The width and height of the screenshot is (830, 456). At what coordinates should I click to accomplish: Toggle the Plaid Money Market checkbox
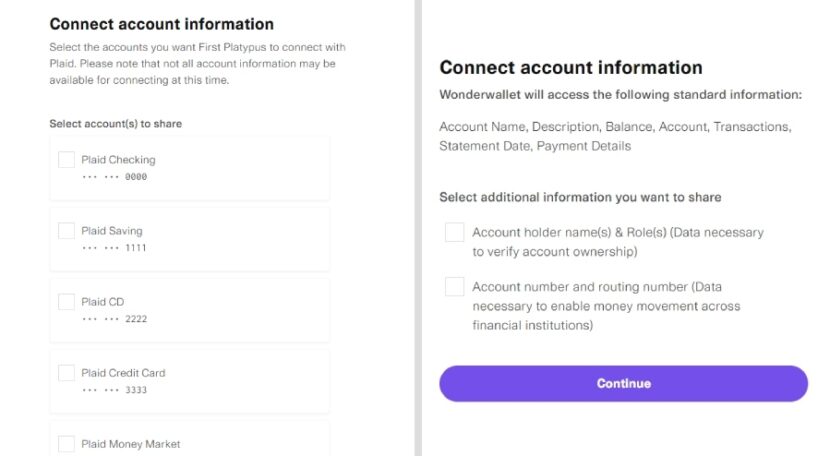tap(67, 444)
